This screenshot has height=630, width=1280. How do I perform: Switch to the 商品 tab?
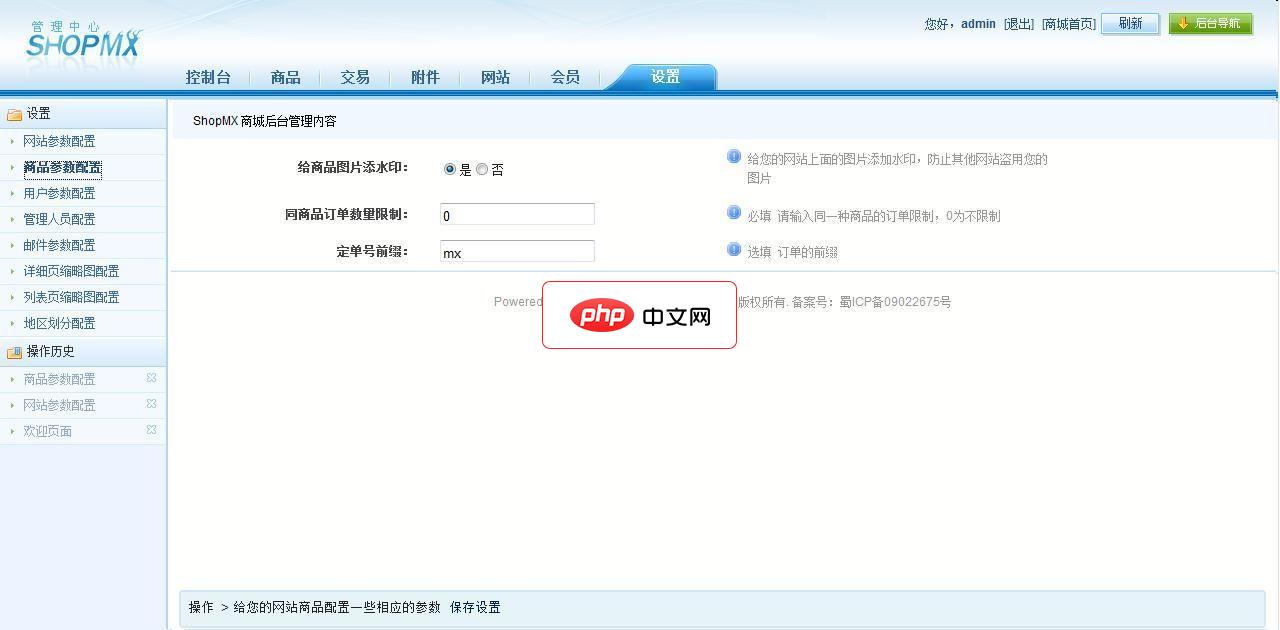[x=285, y=76]
